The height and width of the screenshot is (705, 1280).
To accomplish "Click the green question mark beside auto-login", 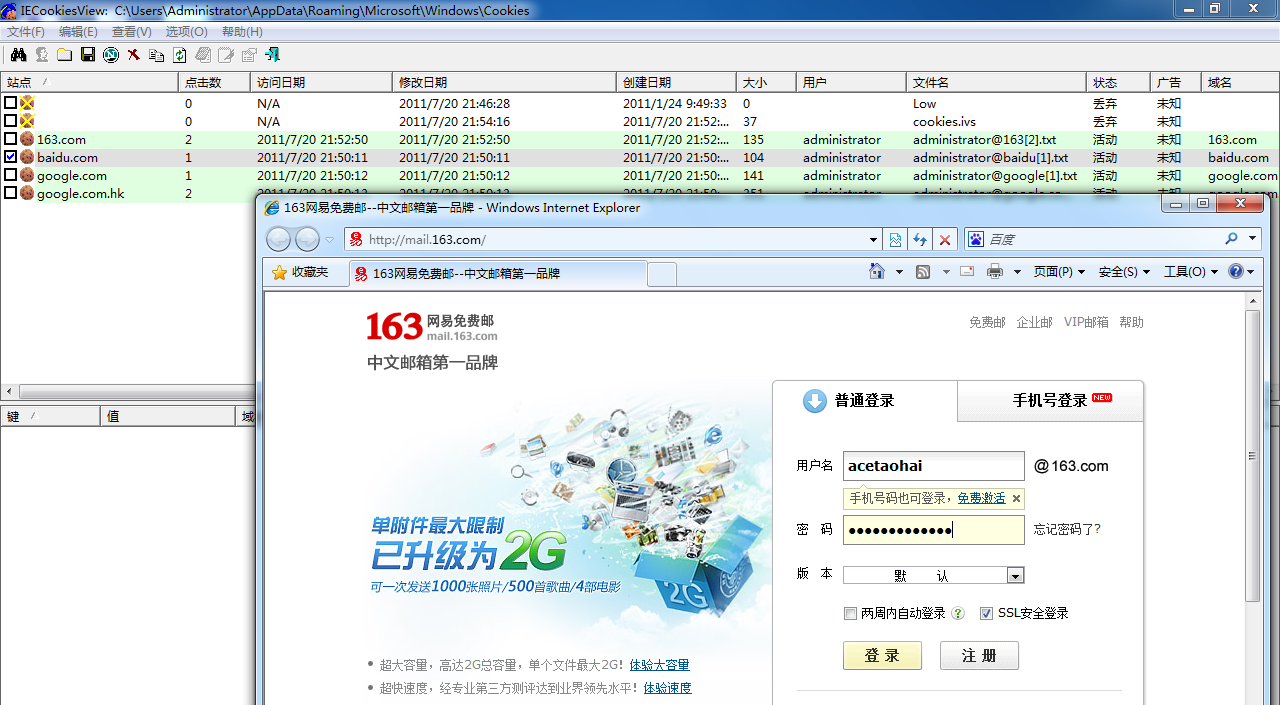I will (x=958, y=613).
